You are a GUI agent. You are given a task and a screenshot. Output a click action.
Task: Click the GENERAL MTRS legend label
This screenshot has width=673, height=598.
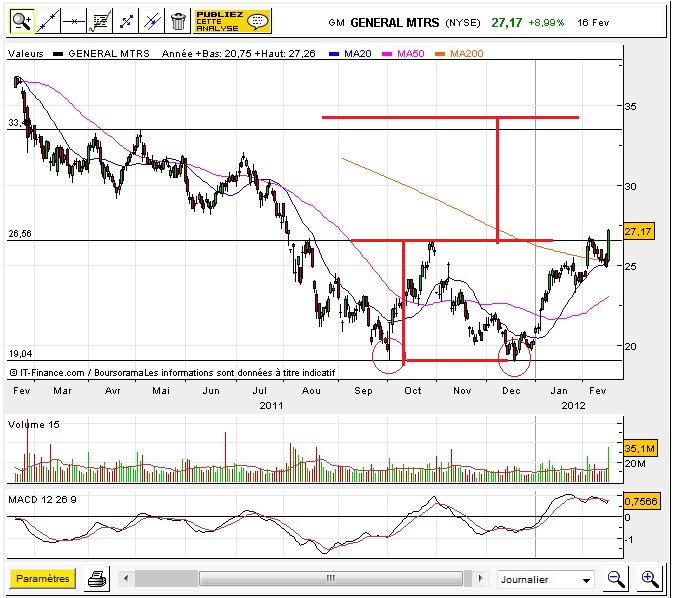click(109, 54)
